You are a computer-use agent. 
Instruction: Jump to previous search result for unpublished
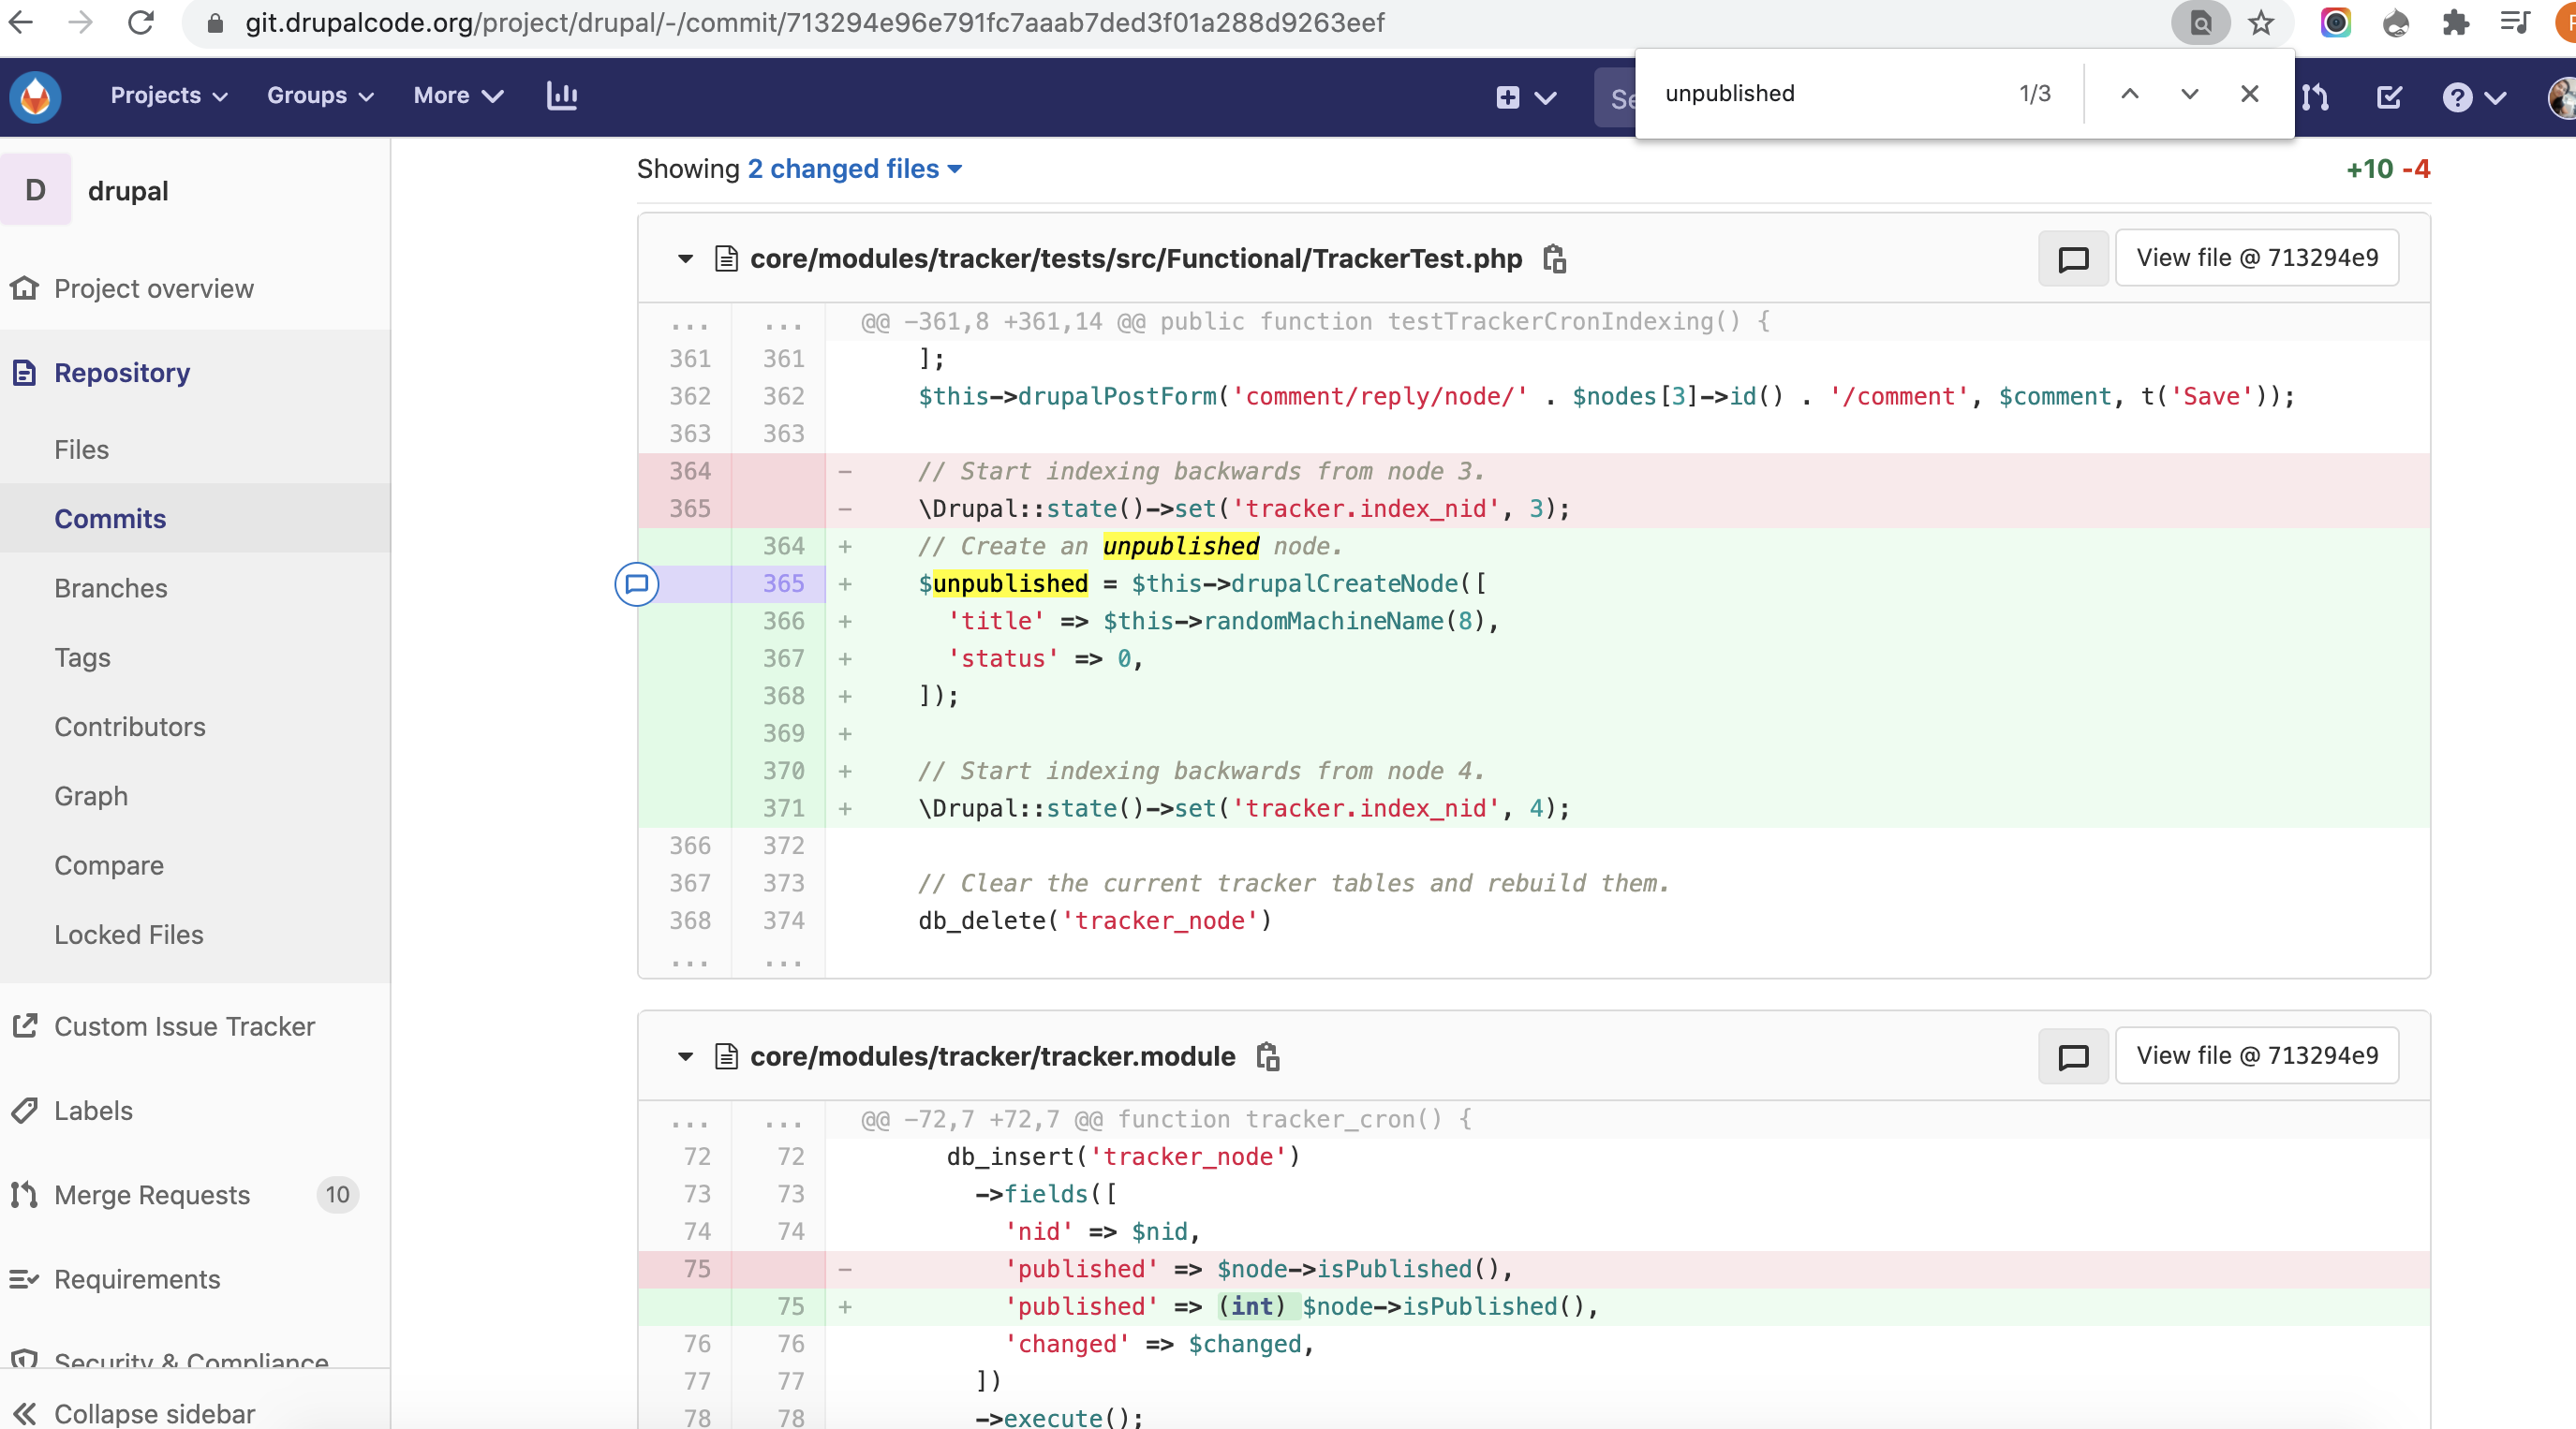tap(2129, 94)
